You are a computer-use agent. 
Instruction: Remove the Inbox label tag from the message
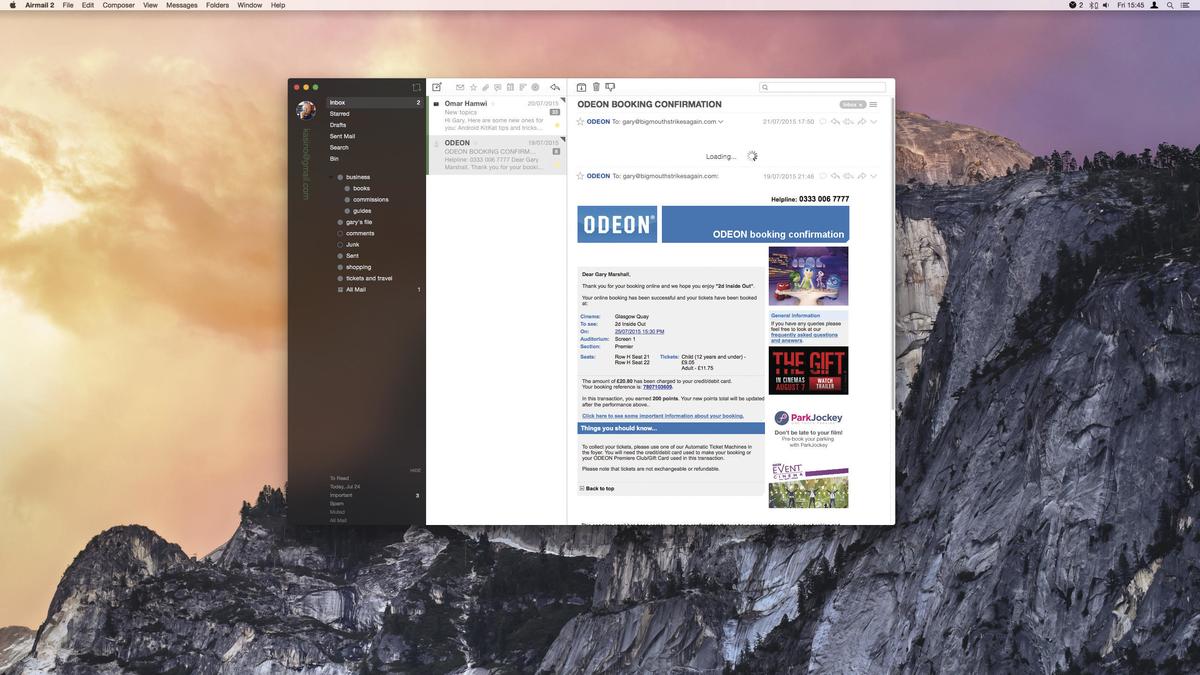click(860, 105)
